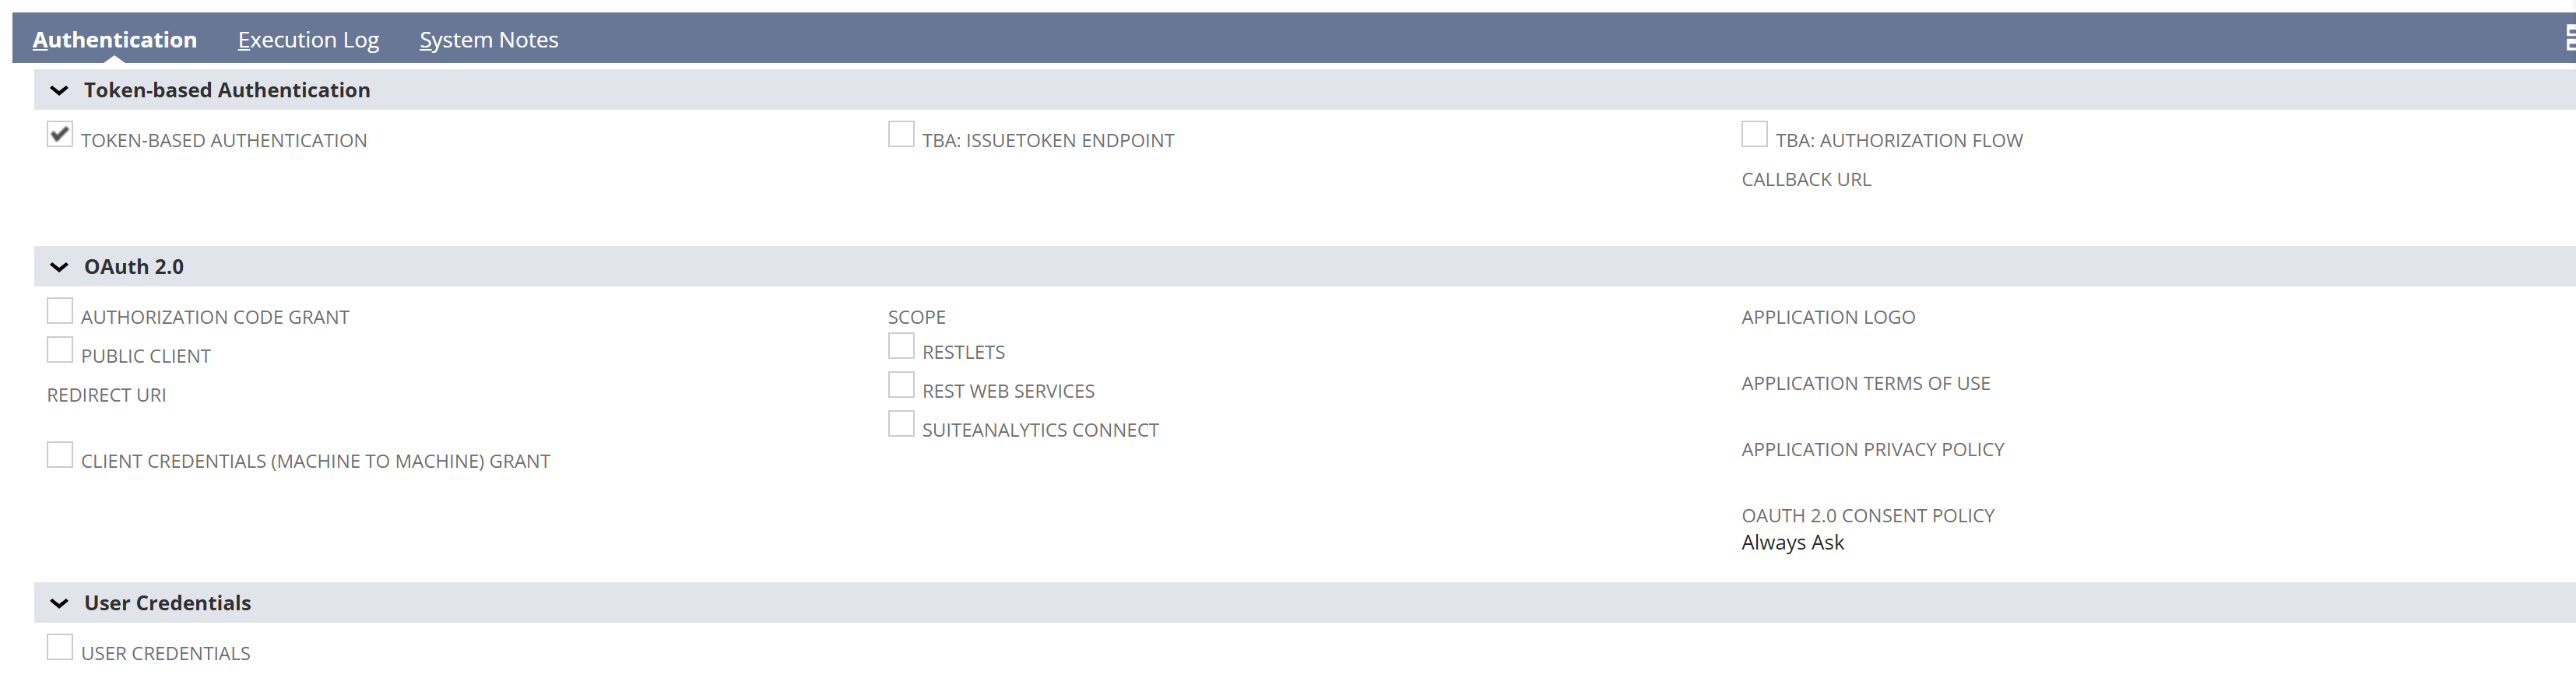This screenshot has height=685, width=2576.
Task: Check Client Credentials (Machine to Machine) Grant
Action: tap(60, 455)
